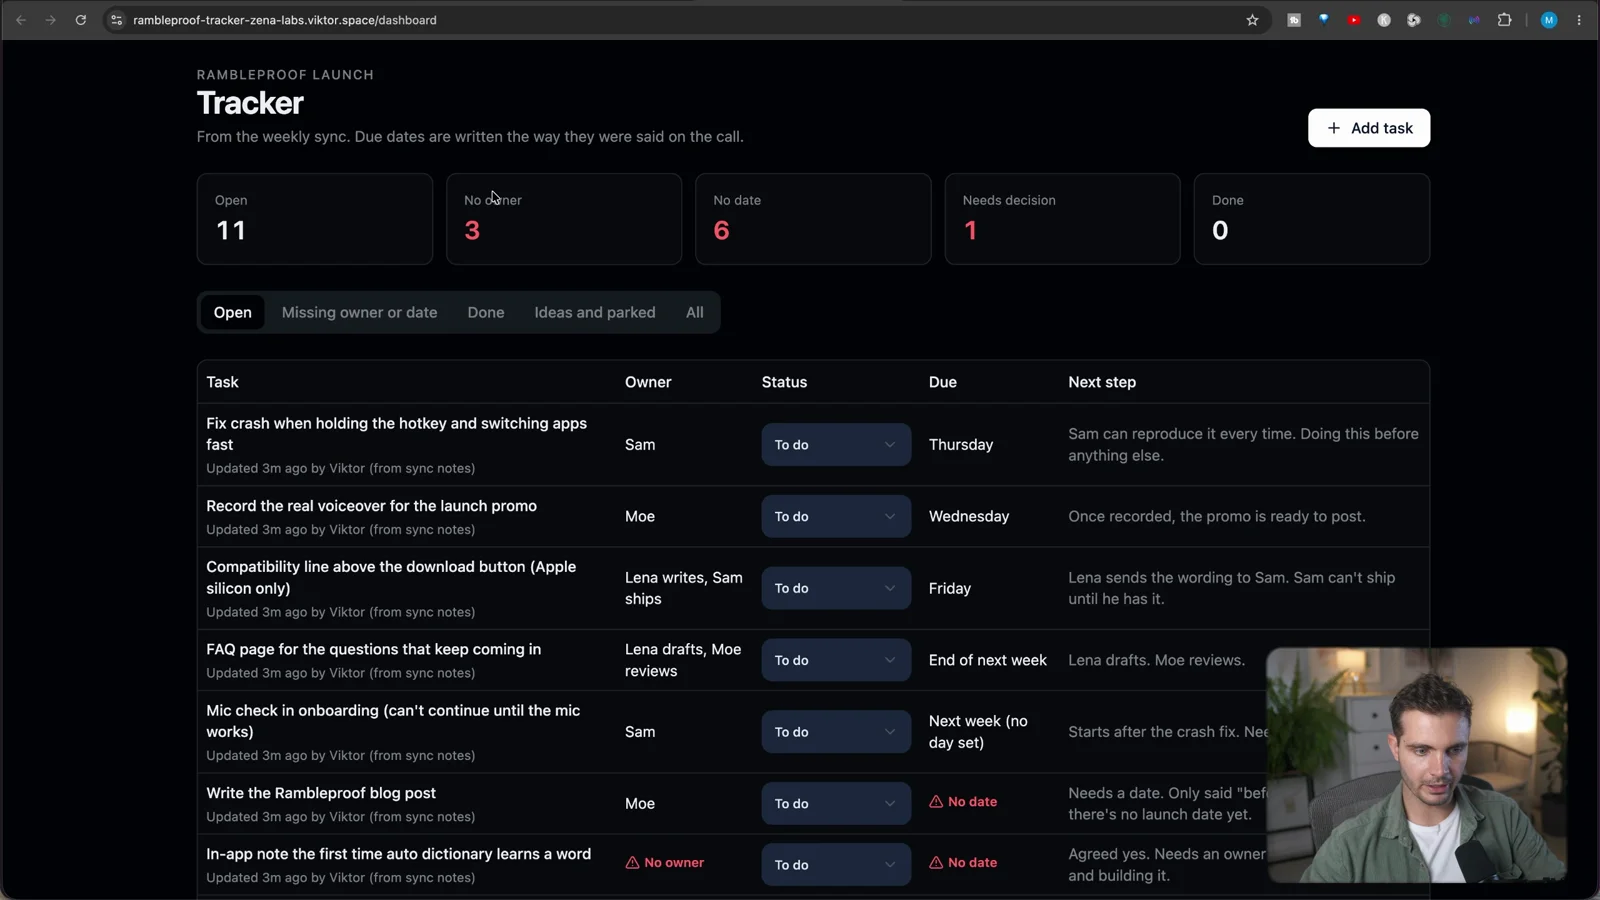The height and width of the screenshot is (900, 1600).
Task: Click the swirl-shaped extension icon
Action: coord(1414,20)
